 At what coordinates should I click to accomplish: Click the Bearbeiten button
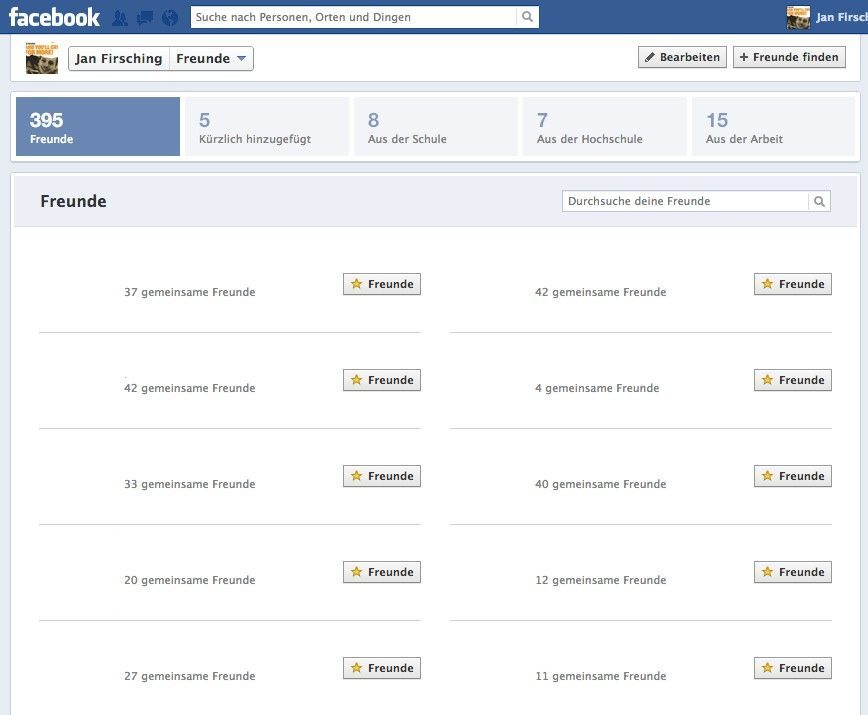coord(682,57)
